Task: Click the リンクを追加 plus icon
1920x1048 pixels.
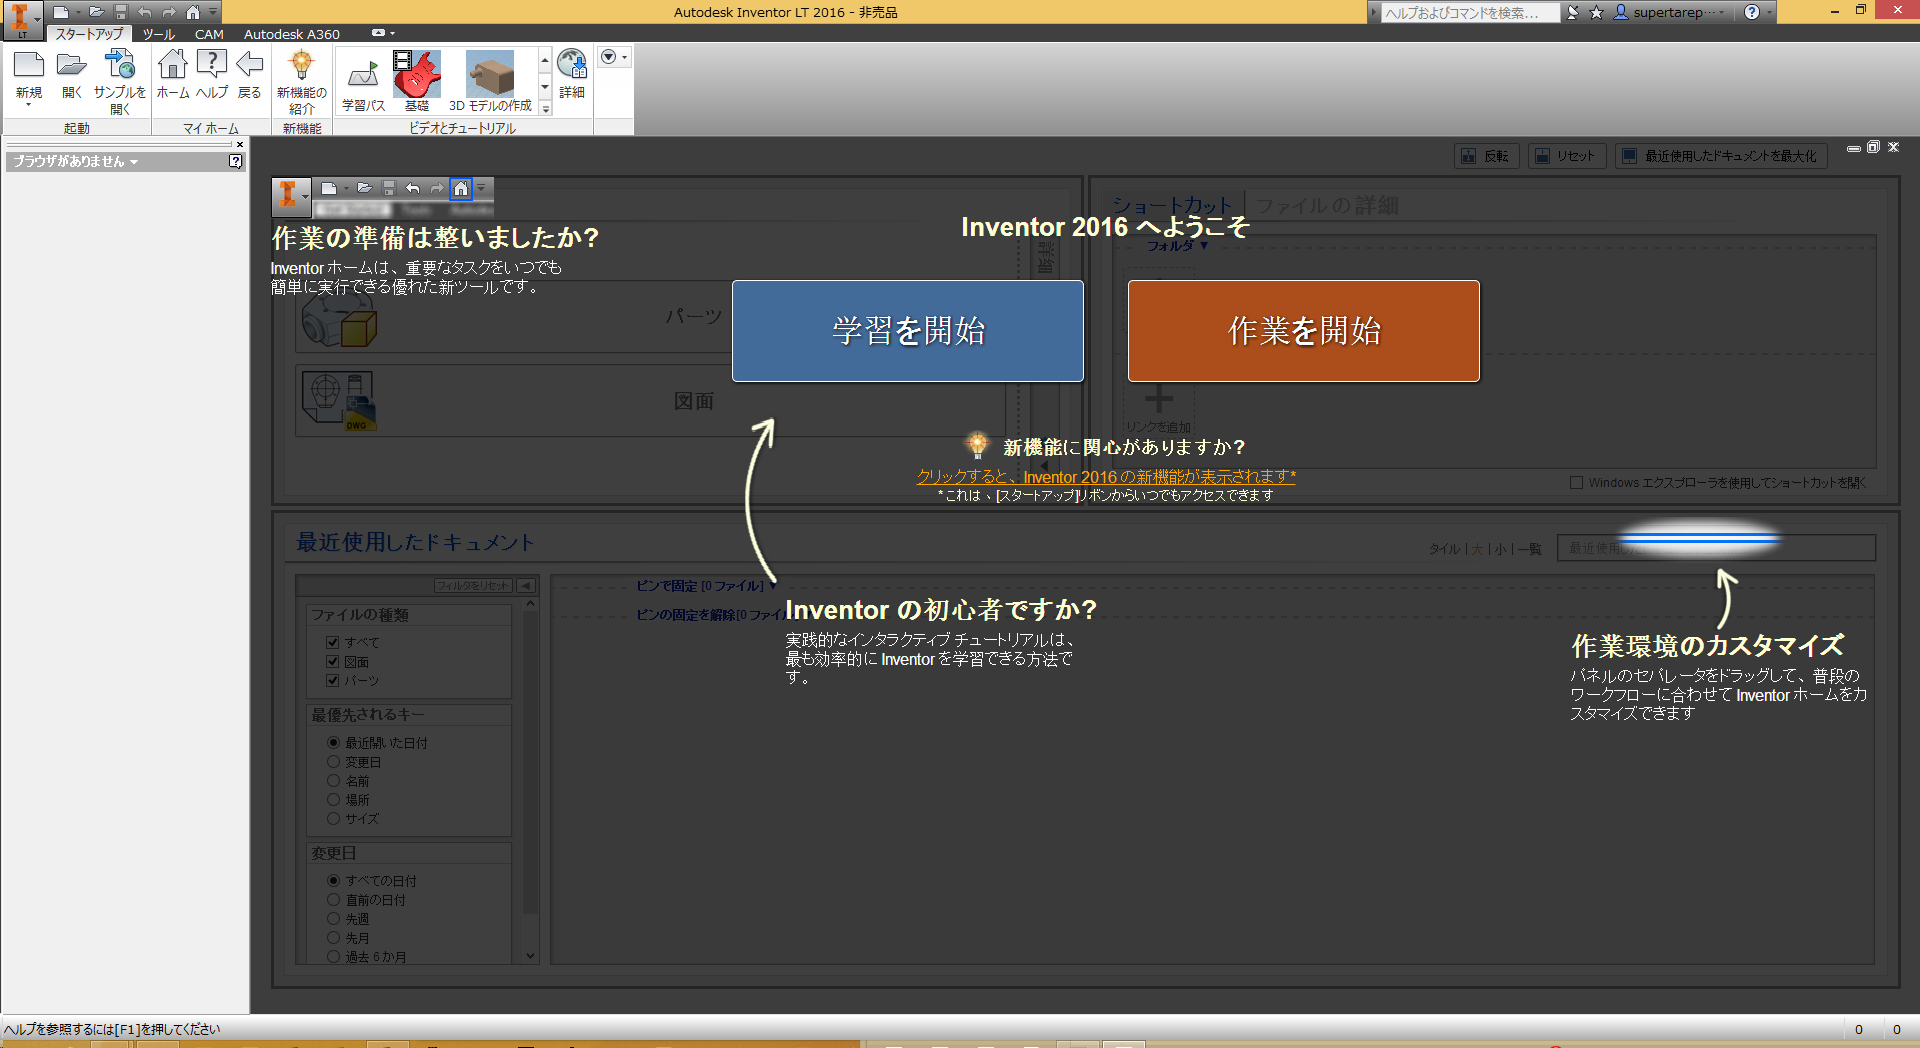Action: (x=1159, y=399)
